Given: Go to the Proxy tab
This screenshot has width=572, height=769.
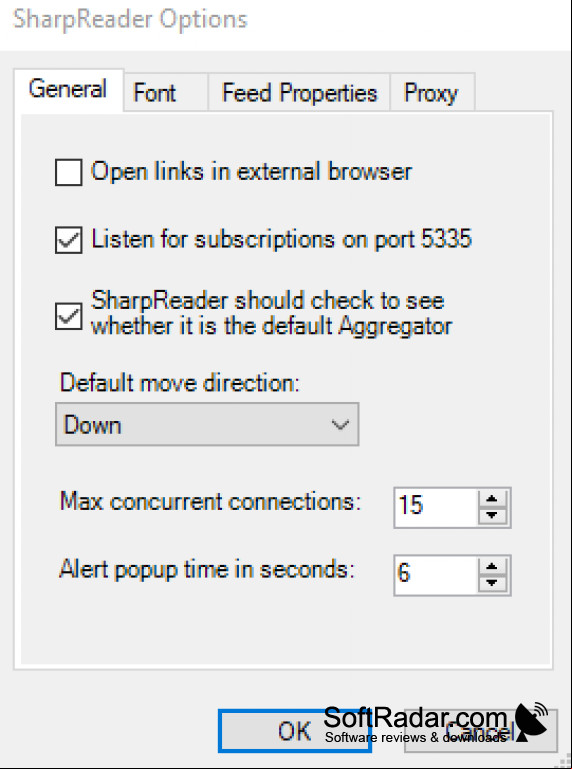Looking at the screenshot, I should click(432, 92).
